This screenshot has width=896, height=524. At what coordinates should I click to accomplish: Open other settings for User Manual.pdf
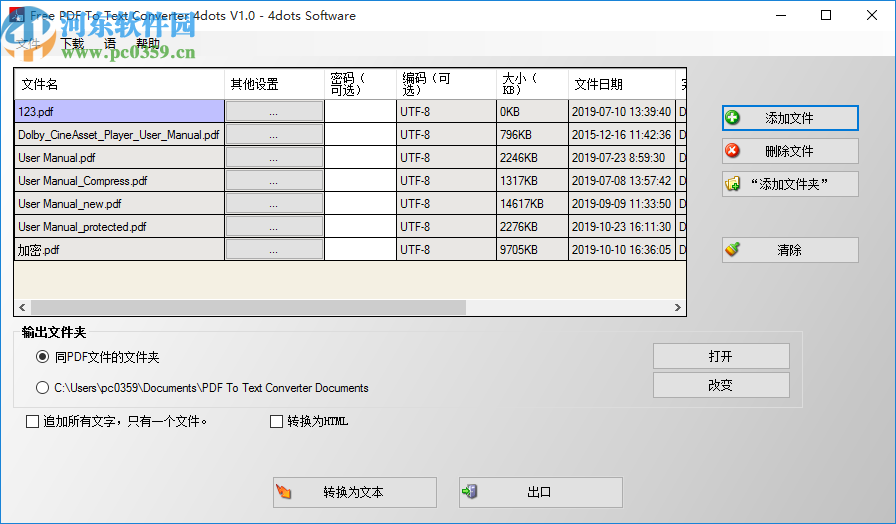pos(274,157)
